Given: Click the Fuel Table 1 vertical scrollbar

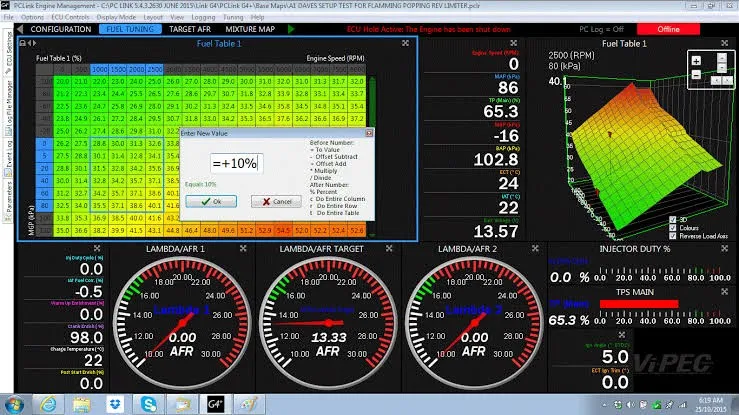Looking at the screenshot, I should click(x=372, y=156).
